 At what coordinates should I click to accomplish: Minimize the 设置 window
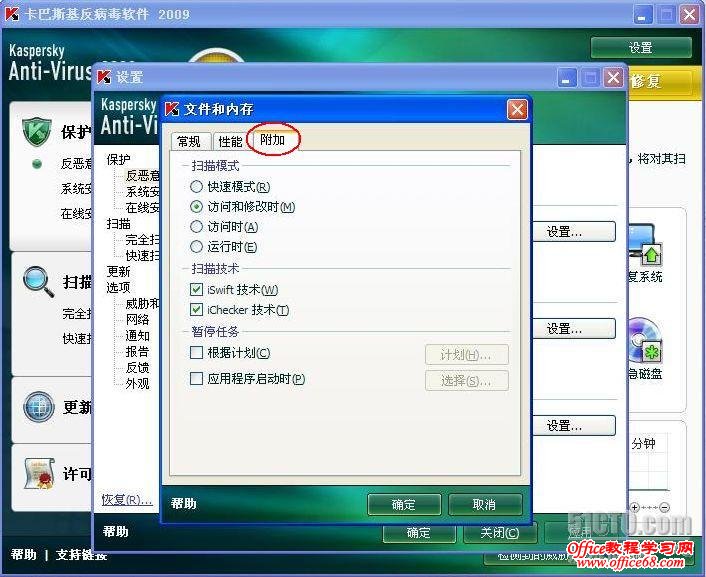click(566, 78)
